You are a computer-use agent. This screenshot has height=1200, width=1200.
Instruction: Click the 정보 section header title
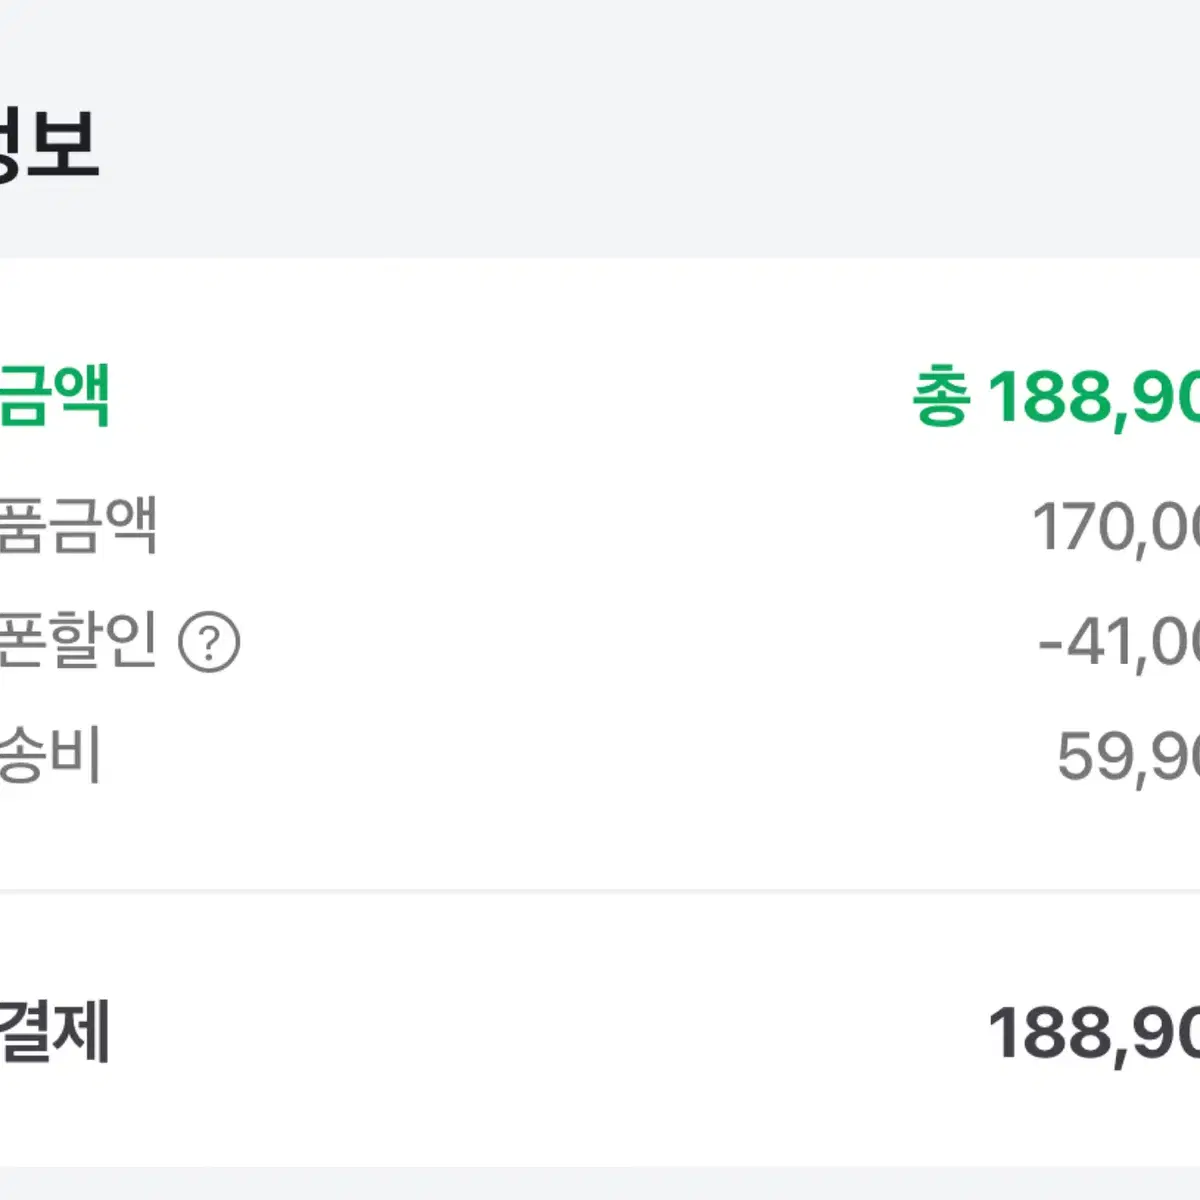[49, 144]
